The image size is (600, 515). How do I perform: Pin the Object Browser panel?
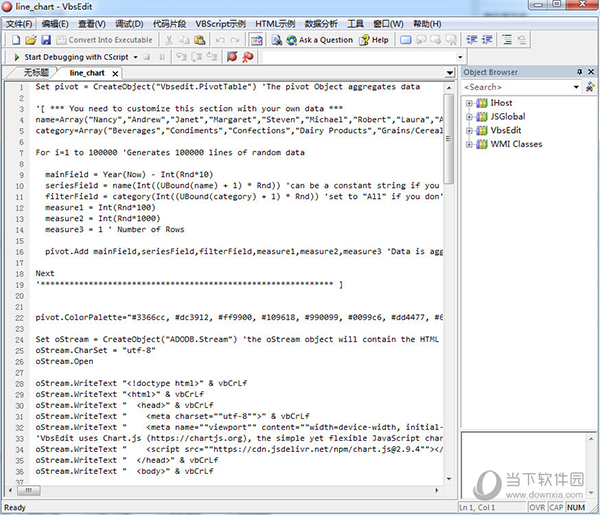click(577, 72)
